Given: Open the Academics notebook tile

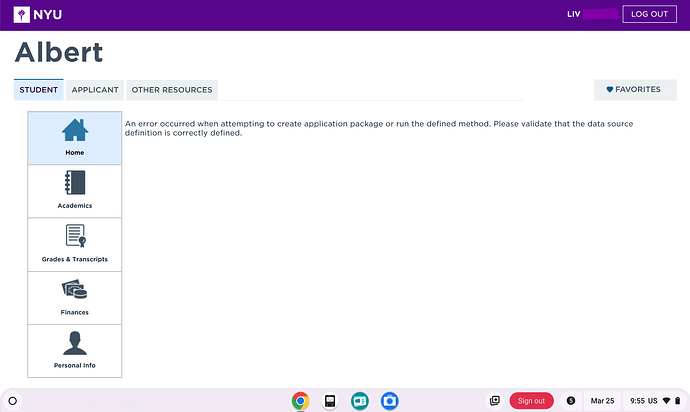Looking at the screenshot, I should (75, 191).
